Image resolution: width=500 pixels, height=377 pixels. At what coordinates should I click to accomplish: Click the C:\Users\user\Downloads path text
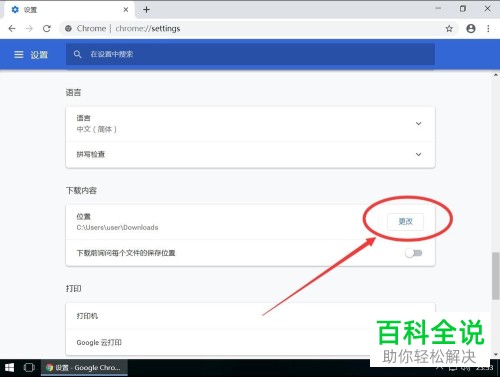pos(117,228)
